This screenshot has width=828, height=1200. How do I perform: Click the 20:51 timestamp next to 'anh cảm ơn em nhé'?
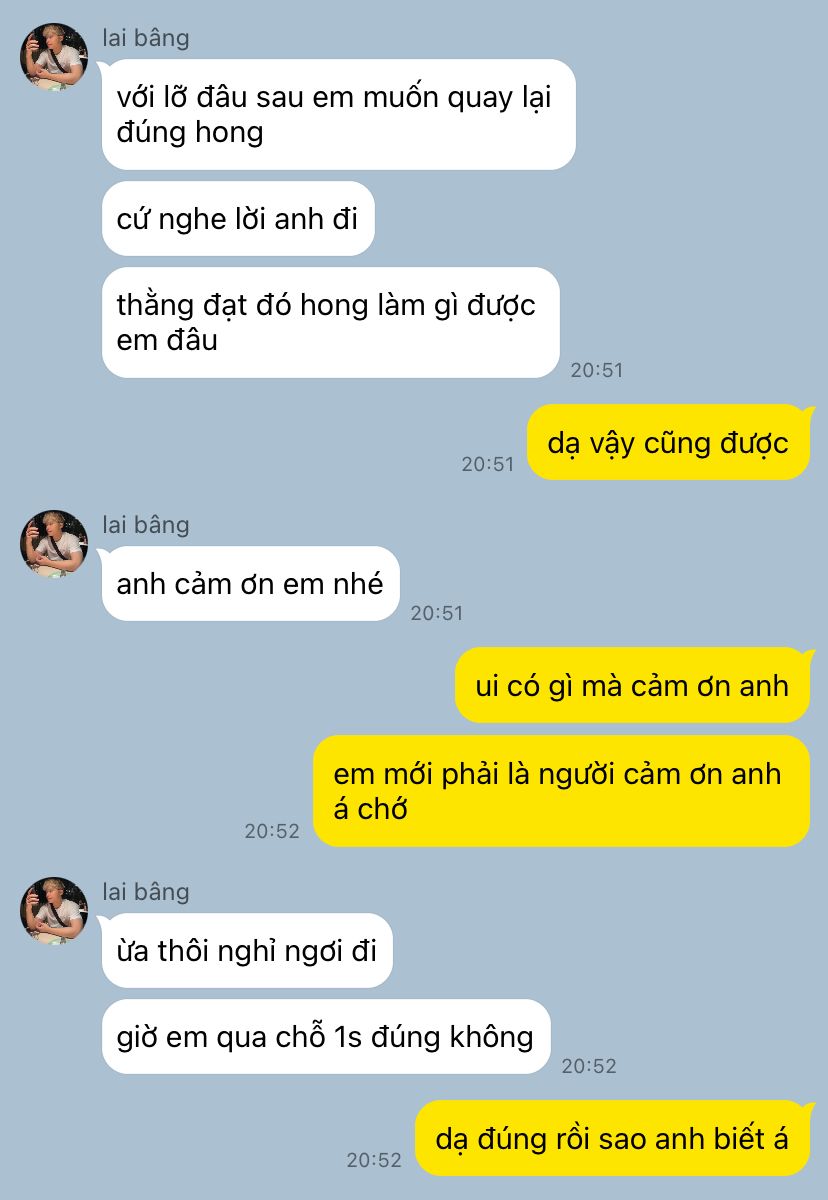coord(437,614)
